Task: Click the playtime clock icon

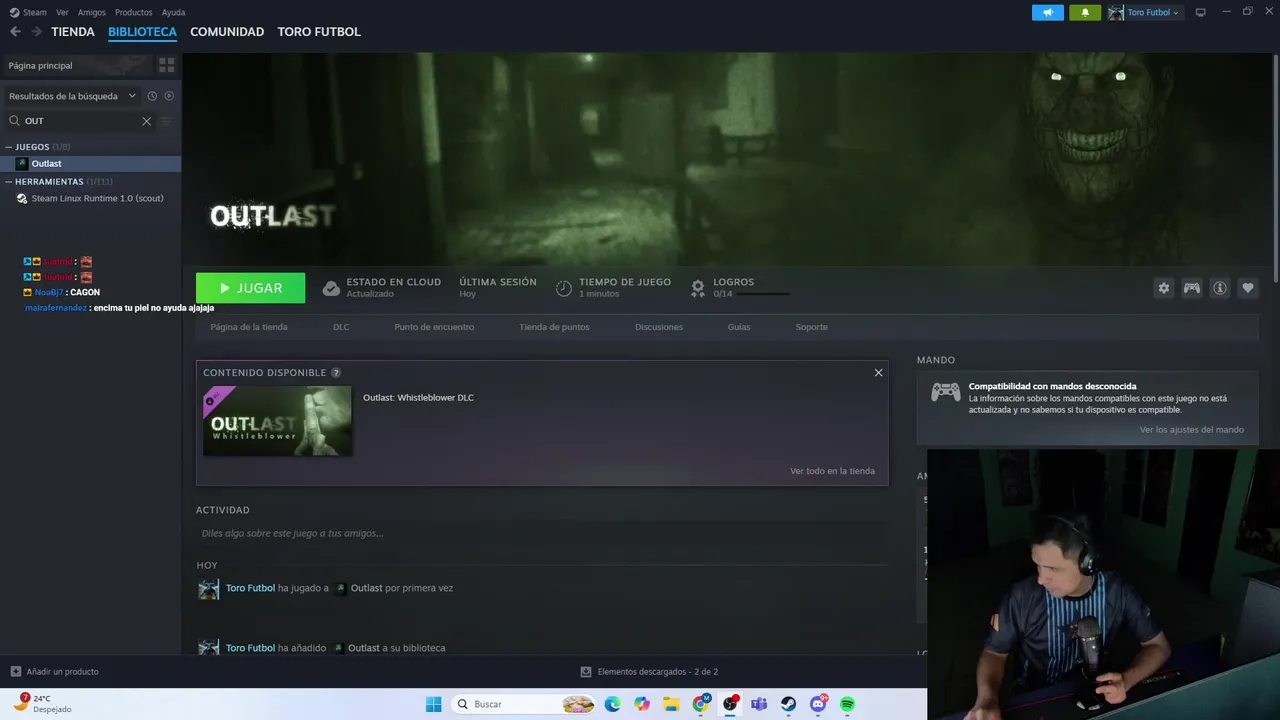Action: pos(564,288)
